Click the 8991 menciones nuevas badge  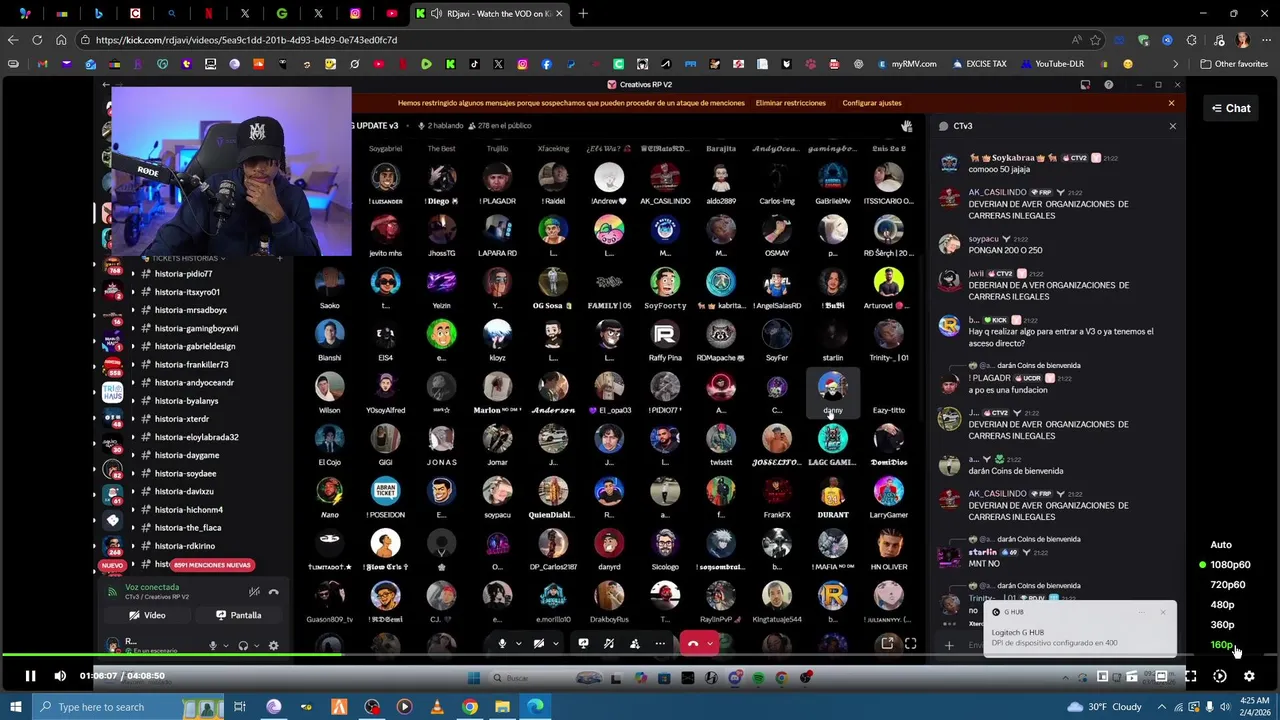point(212,565)
